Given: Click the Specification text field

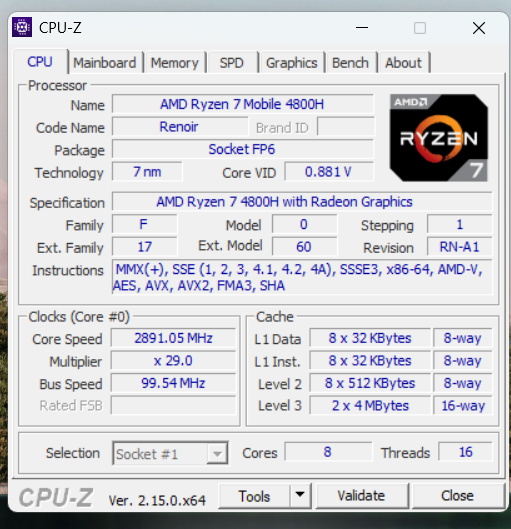Looking at the screenshot, I should pos(302,202).
